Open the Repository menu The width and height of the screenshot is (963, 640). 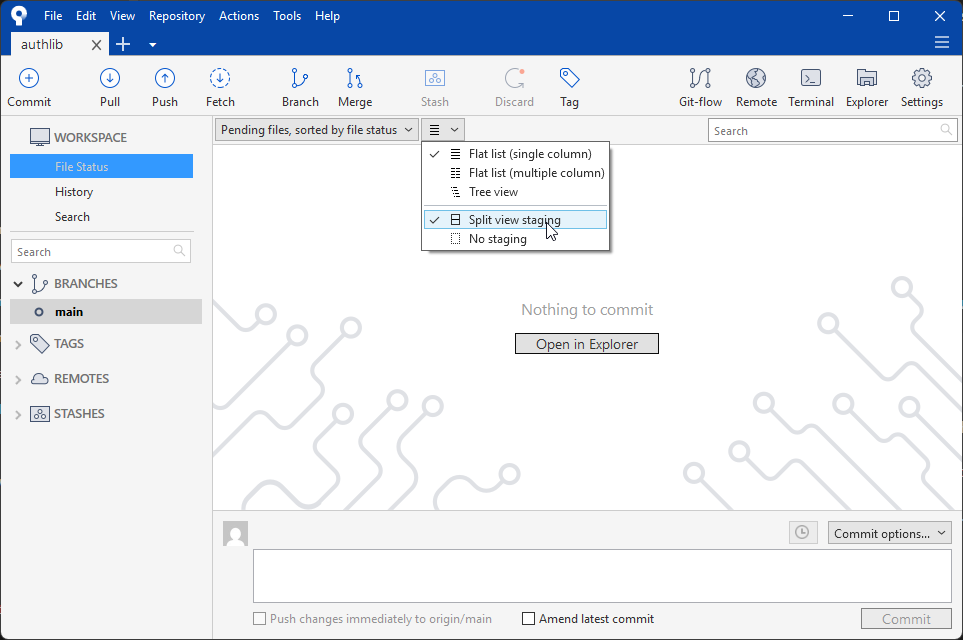pyautogui.click(x=177, y=16)
